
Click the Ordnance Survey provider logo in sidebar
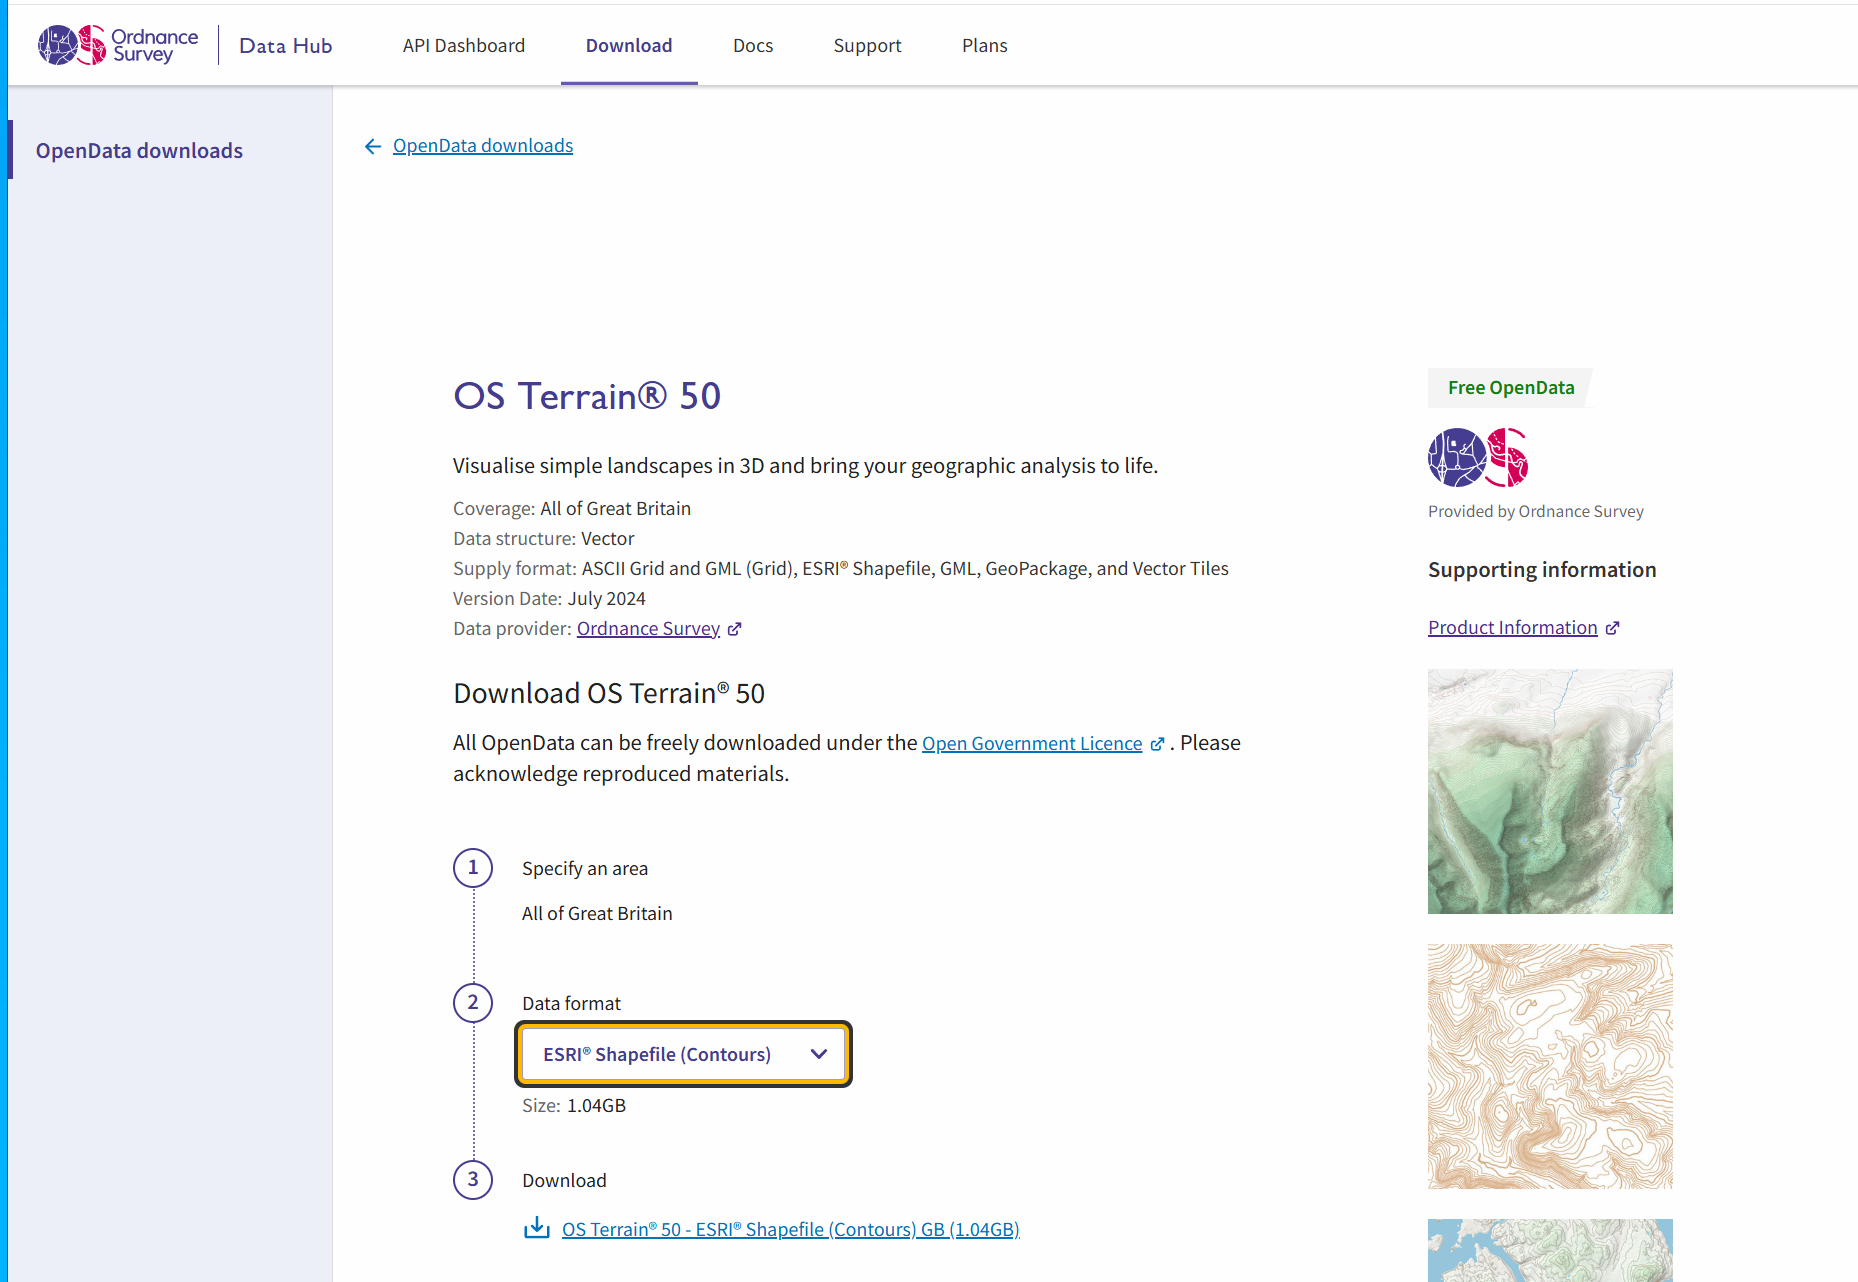tap(1477, 458)
